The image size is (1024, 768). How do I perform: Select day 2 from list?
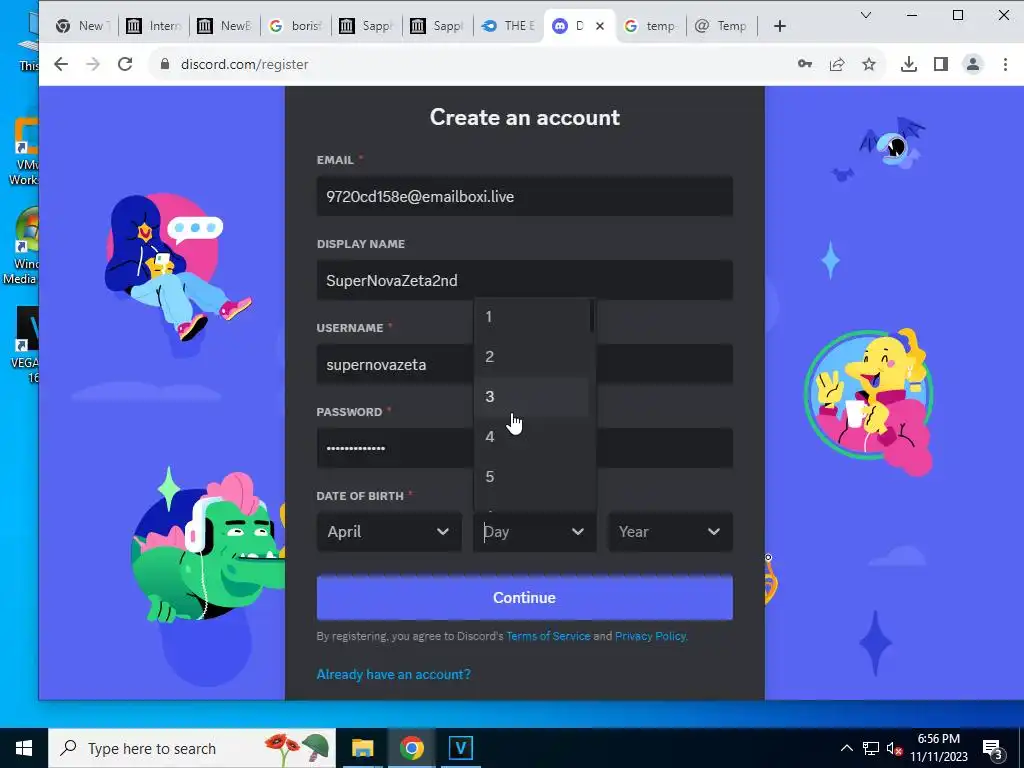532,357
